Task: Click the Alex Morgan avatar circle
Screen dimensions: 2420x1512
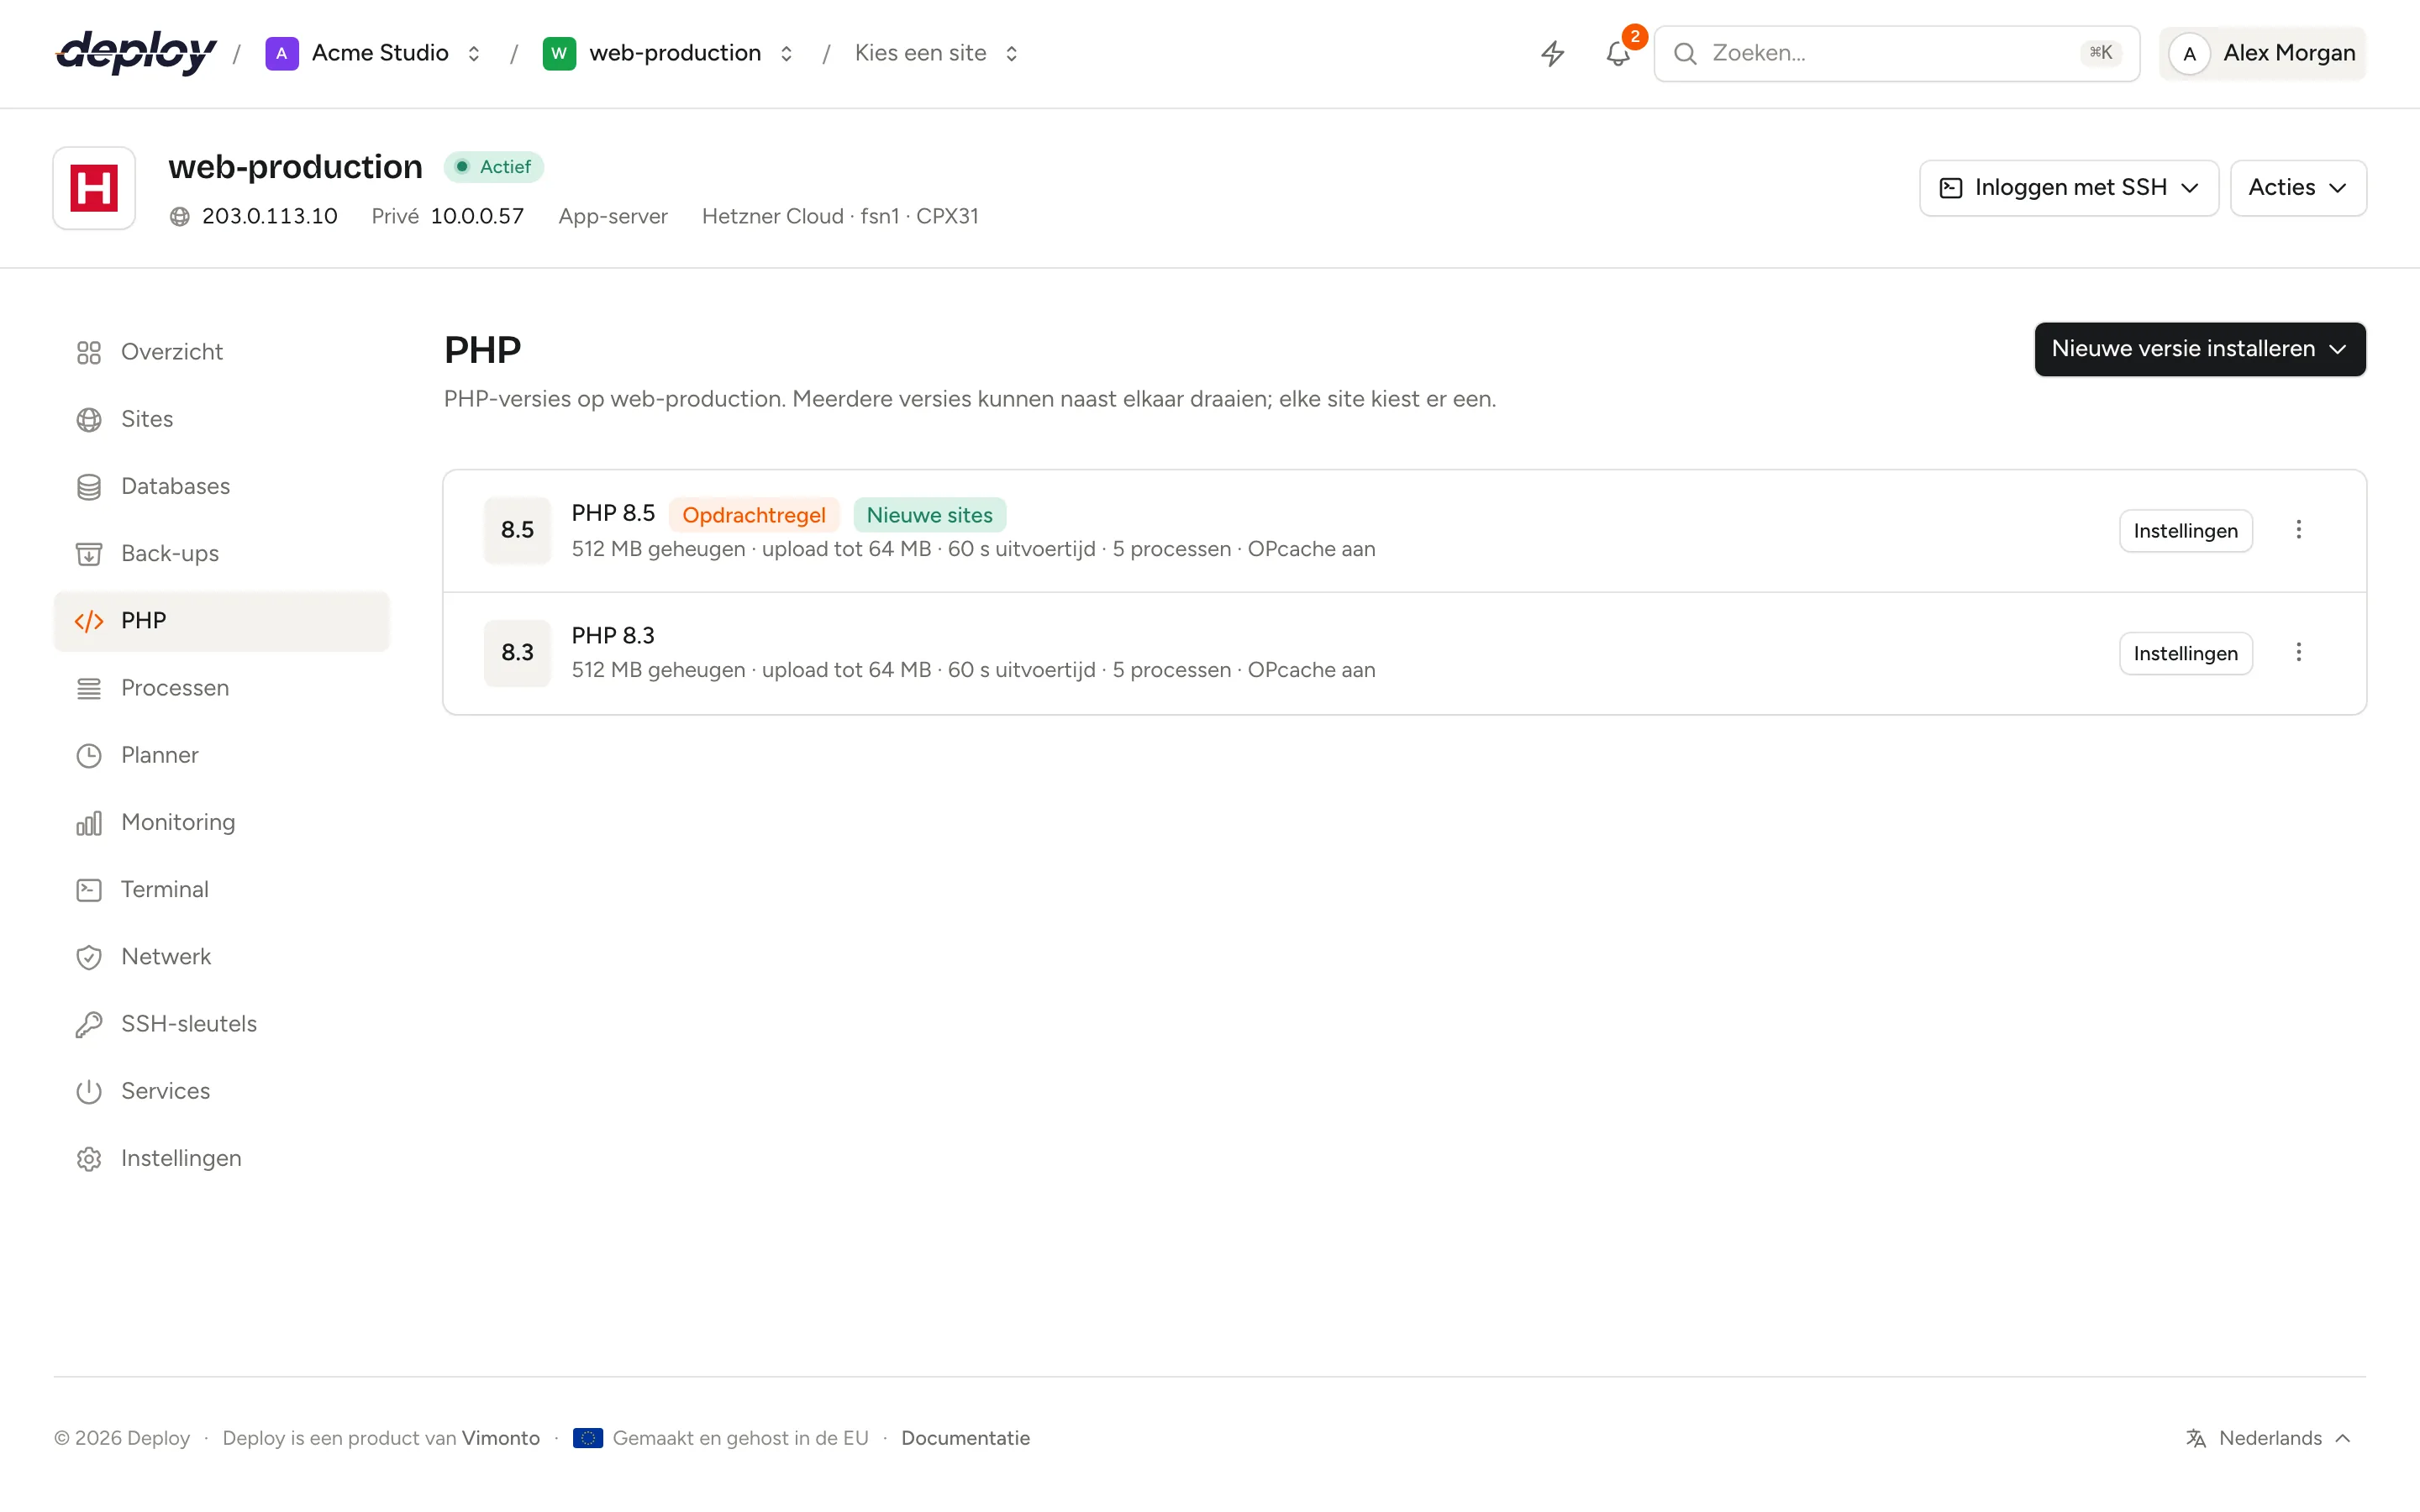Action: tap(2189, 53)
